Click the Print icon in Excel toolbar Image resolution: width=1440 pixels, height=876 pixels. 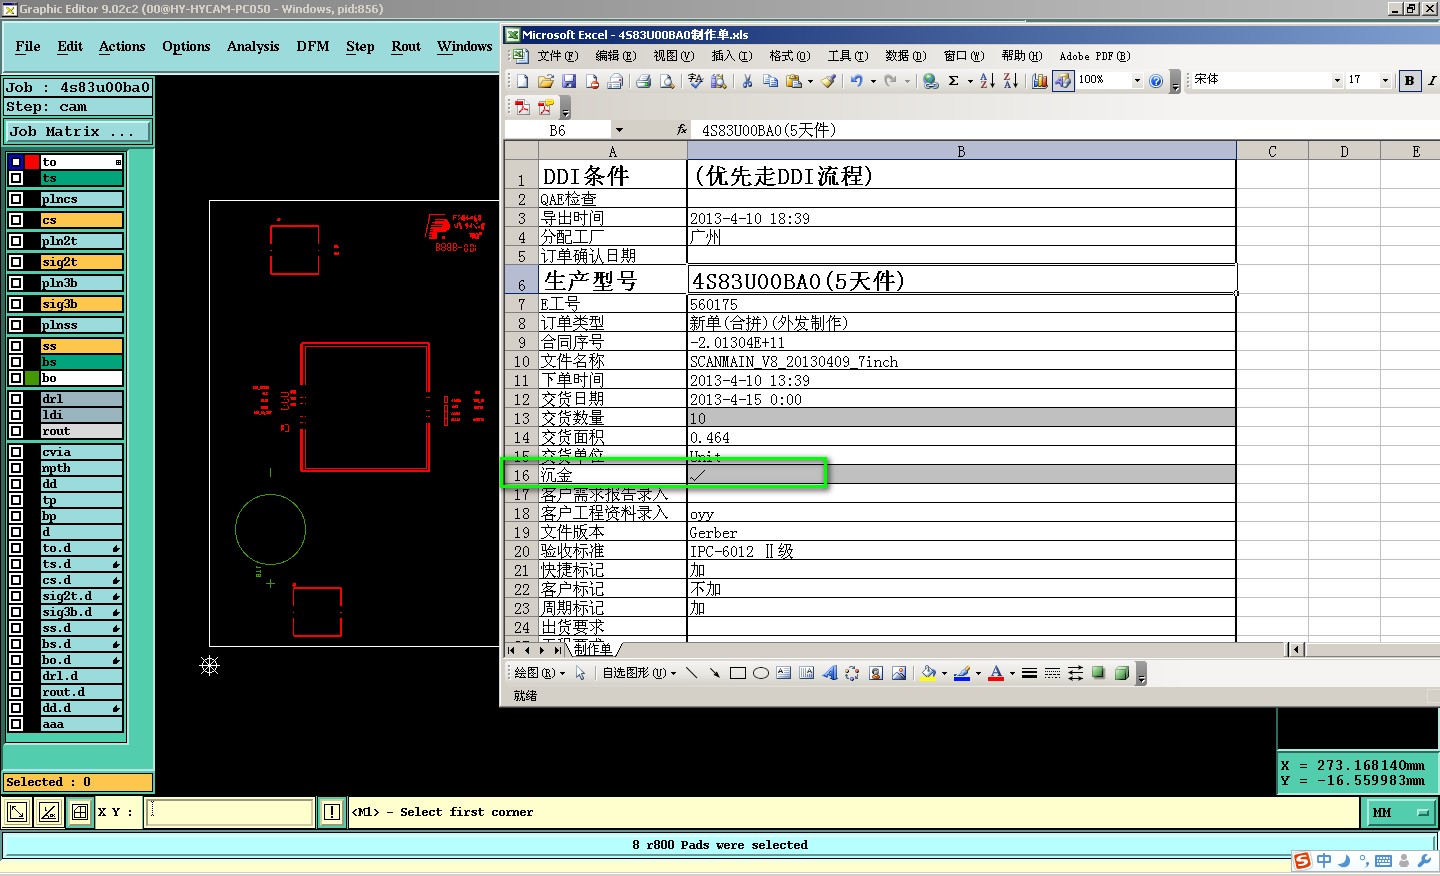(643, 81)
